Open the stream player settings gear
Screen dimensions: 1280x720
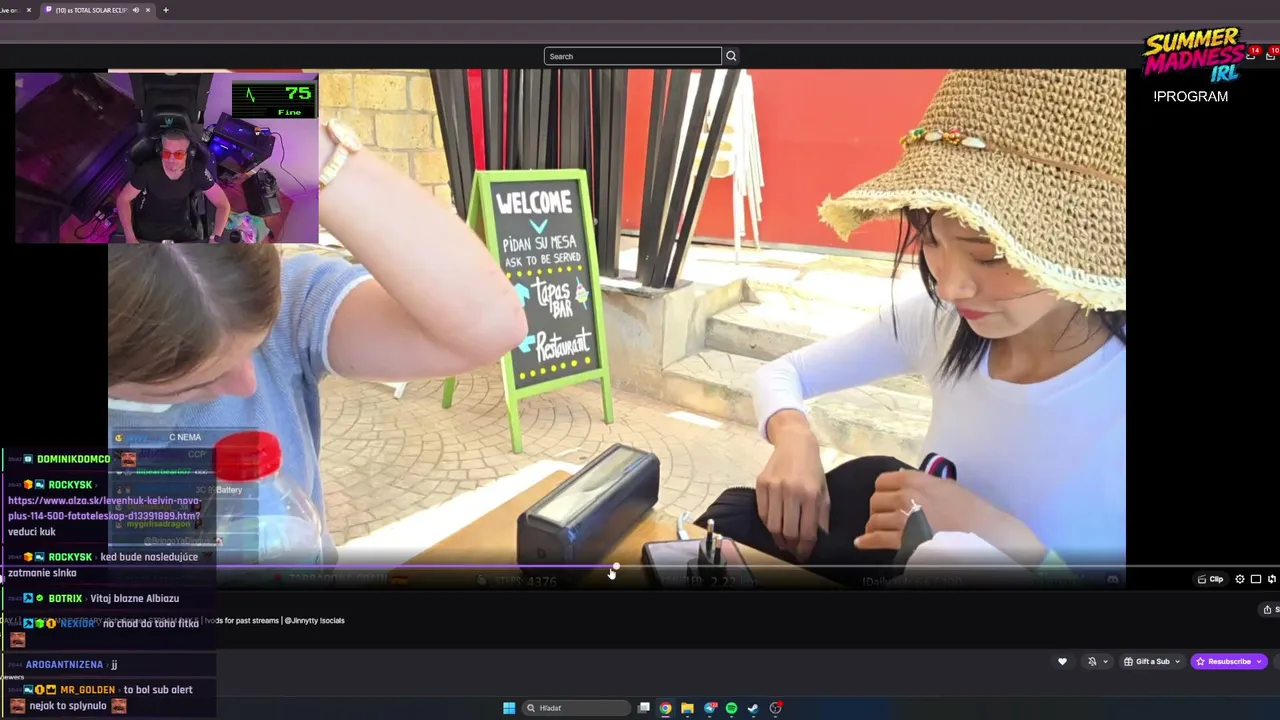click(x=1240, y=579)
